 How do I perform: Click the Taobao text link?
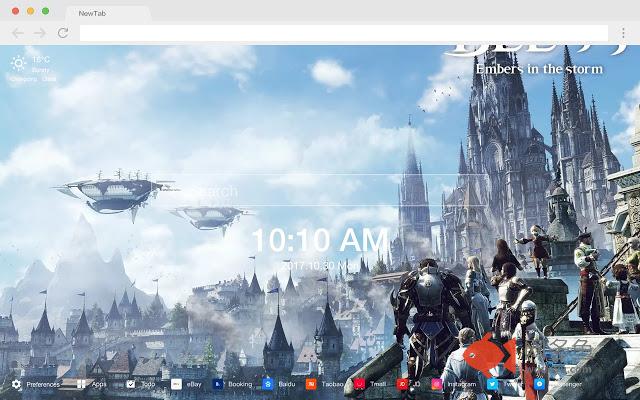pyautogui.click(x=332, y=384)
